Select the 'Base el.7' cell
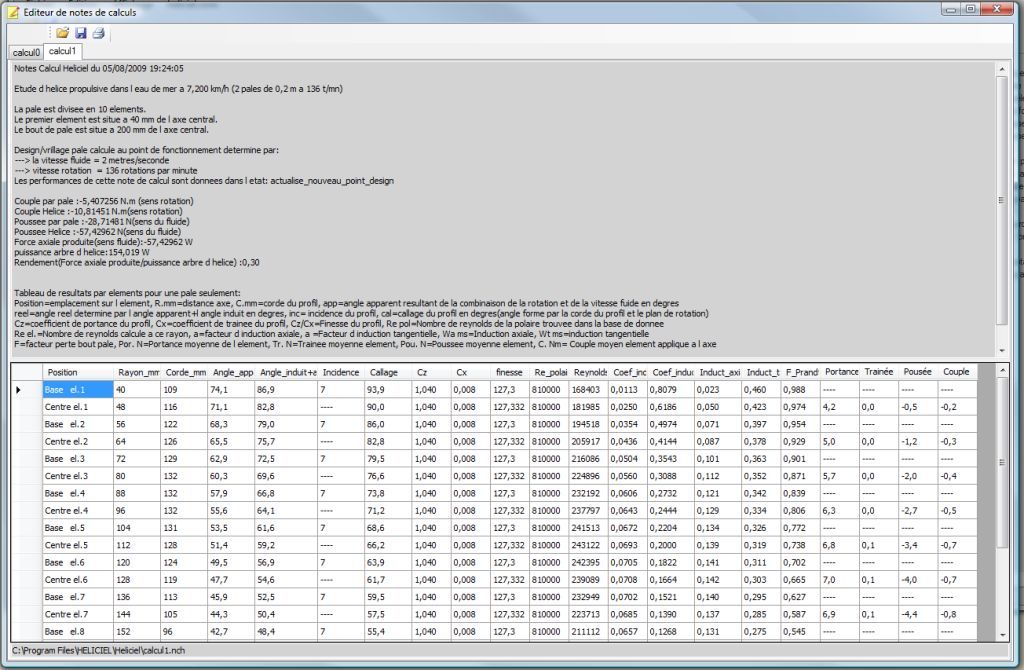 (78, 598)
